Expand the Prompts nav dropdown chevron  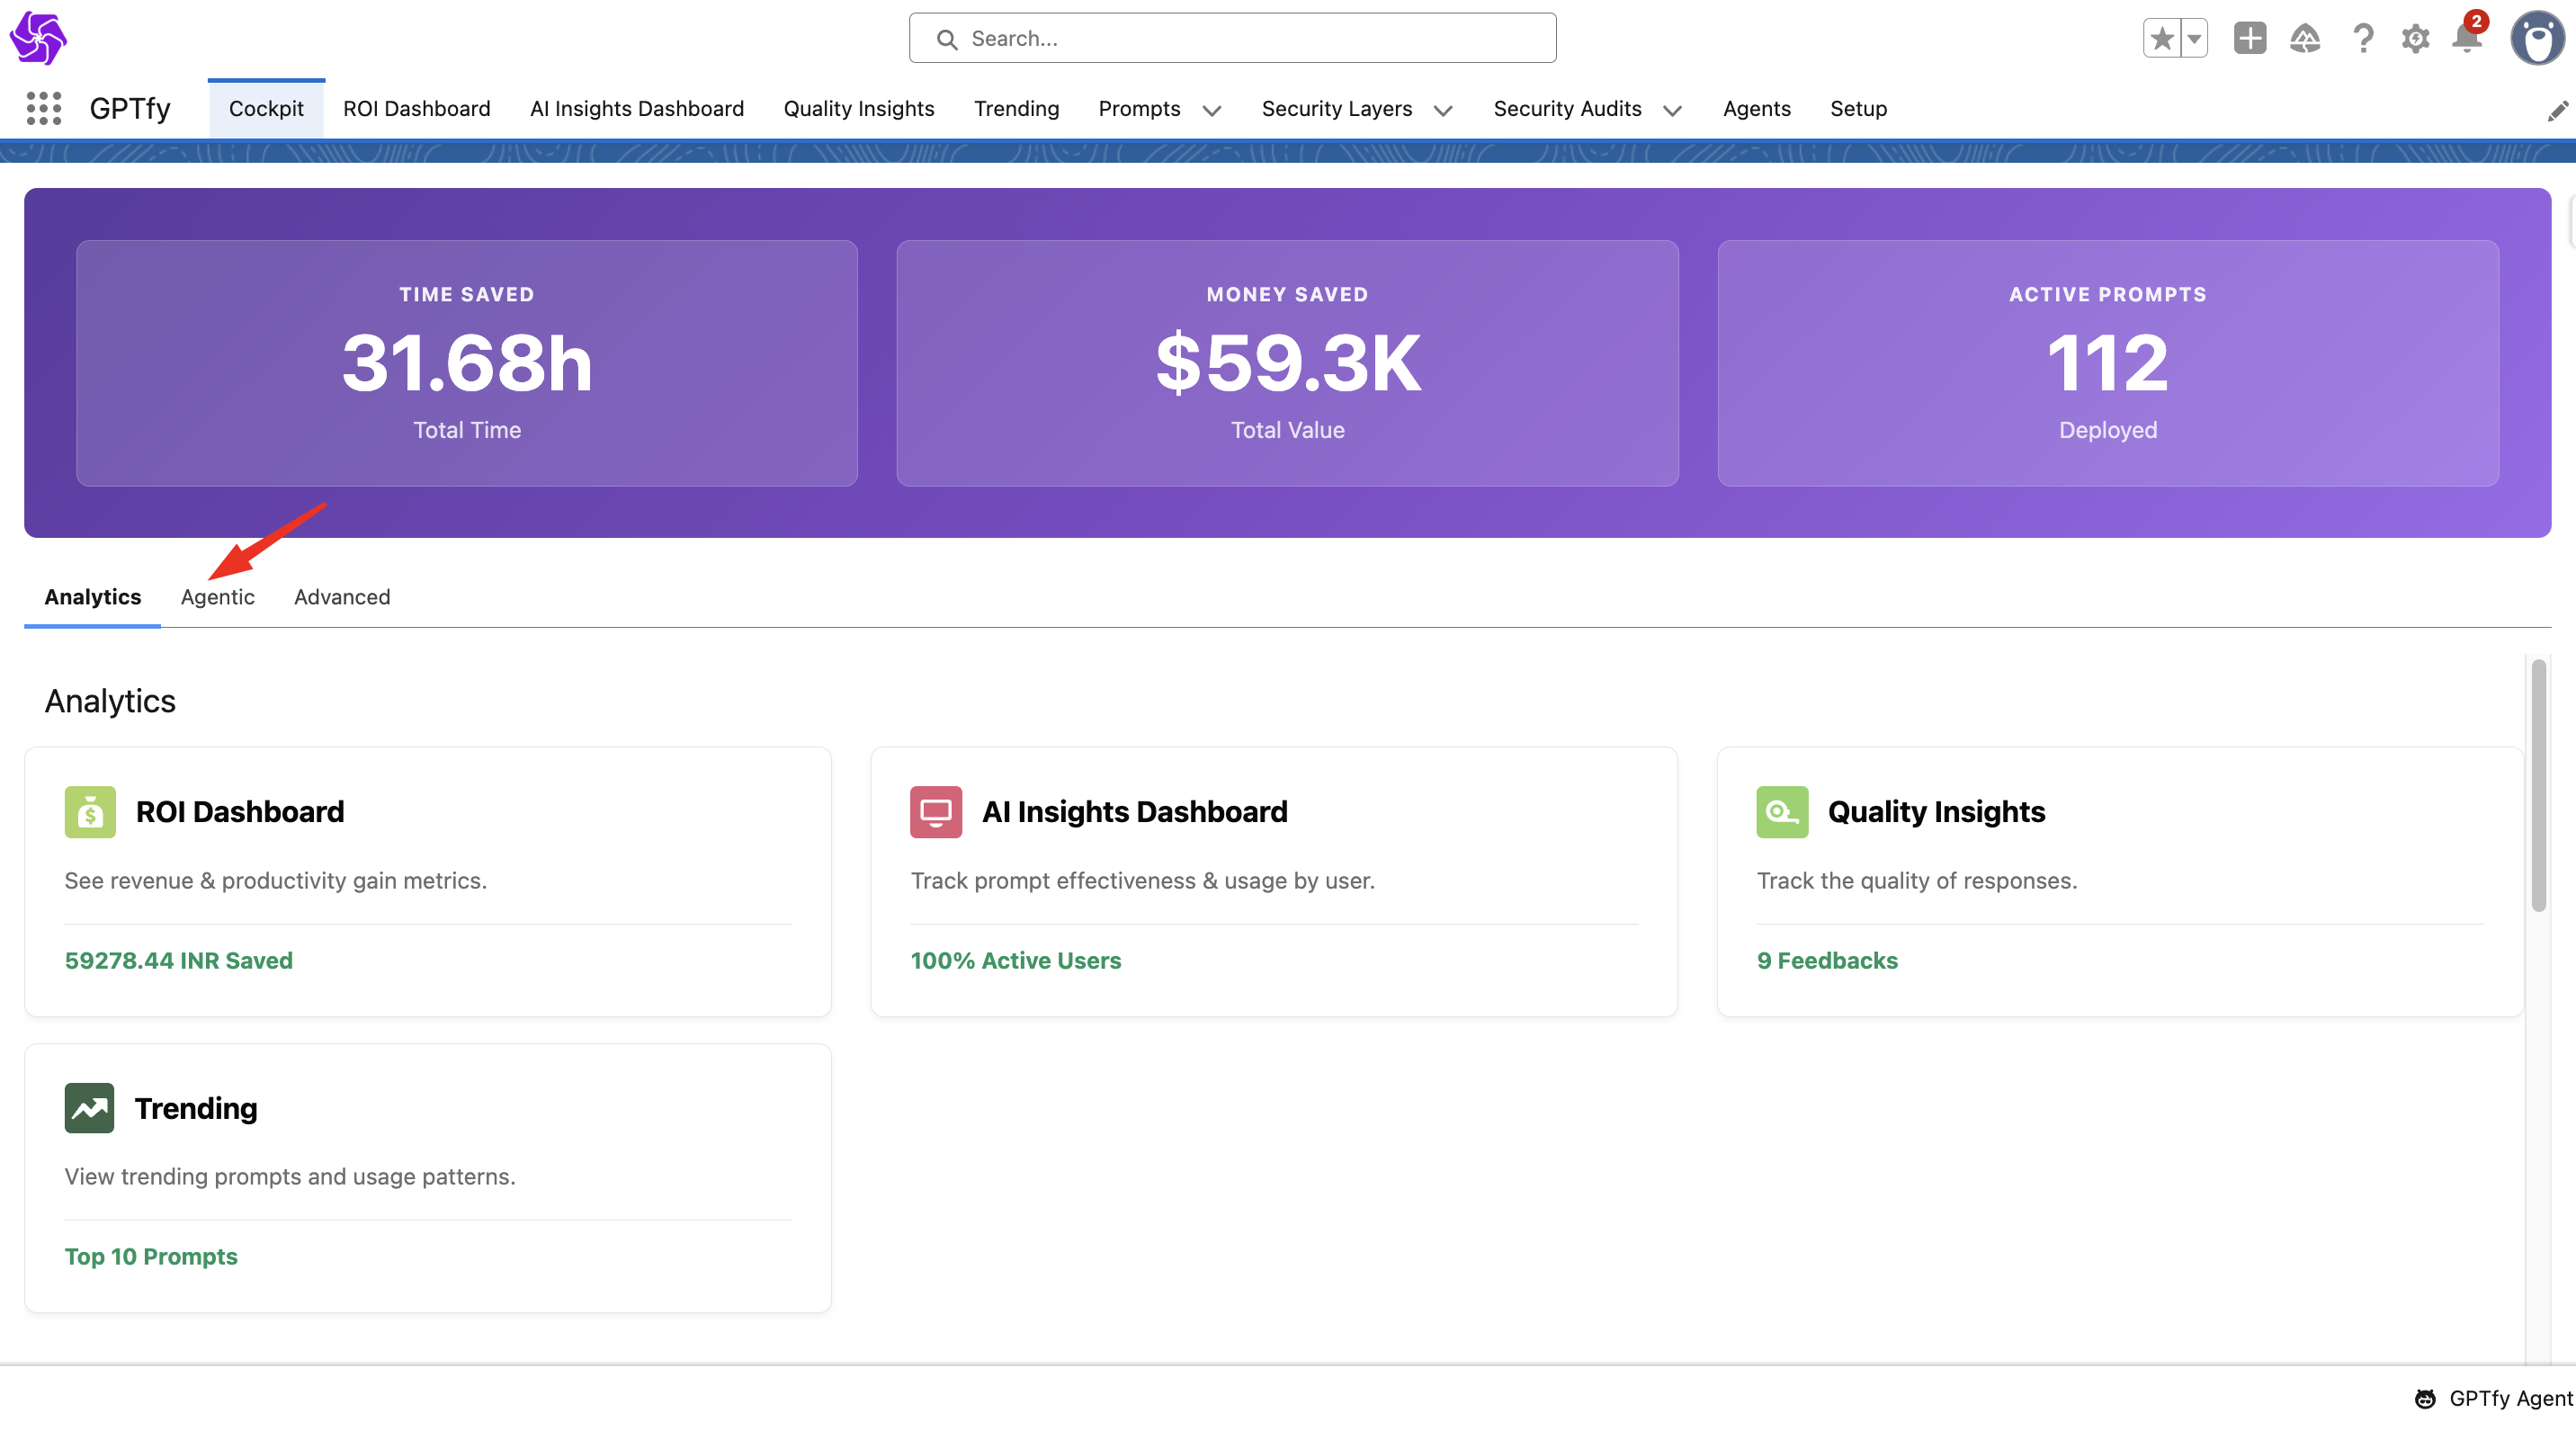(1212, 110)
